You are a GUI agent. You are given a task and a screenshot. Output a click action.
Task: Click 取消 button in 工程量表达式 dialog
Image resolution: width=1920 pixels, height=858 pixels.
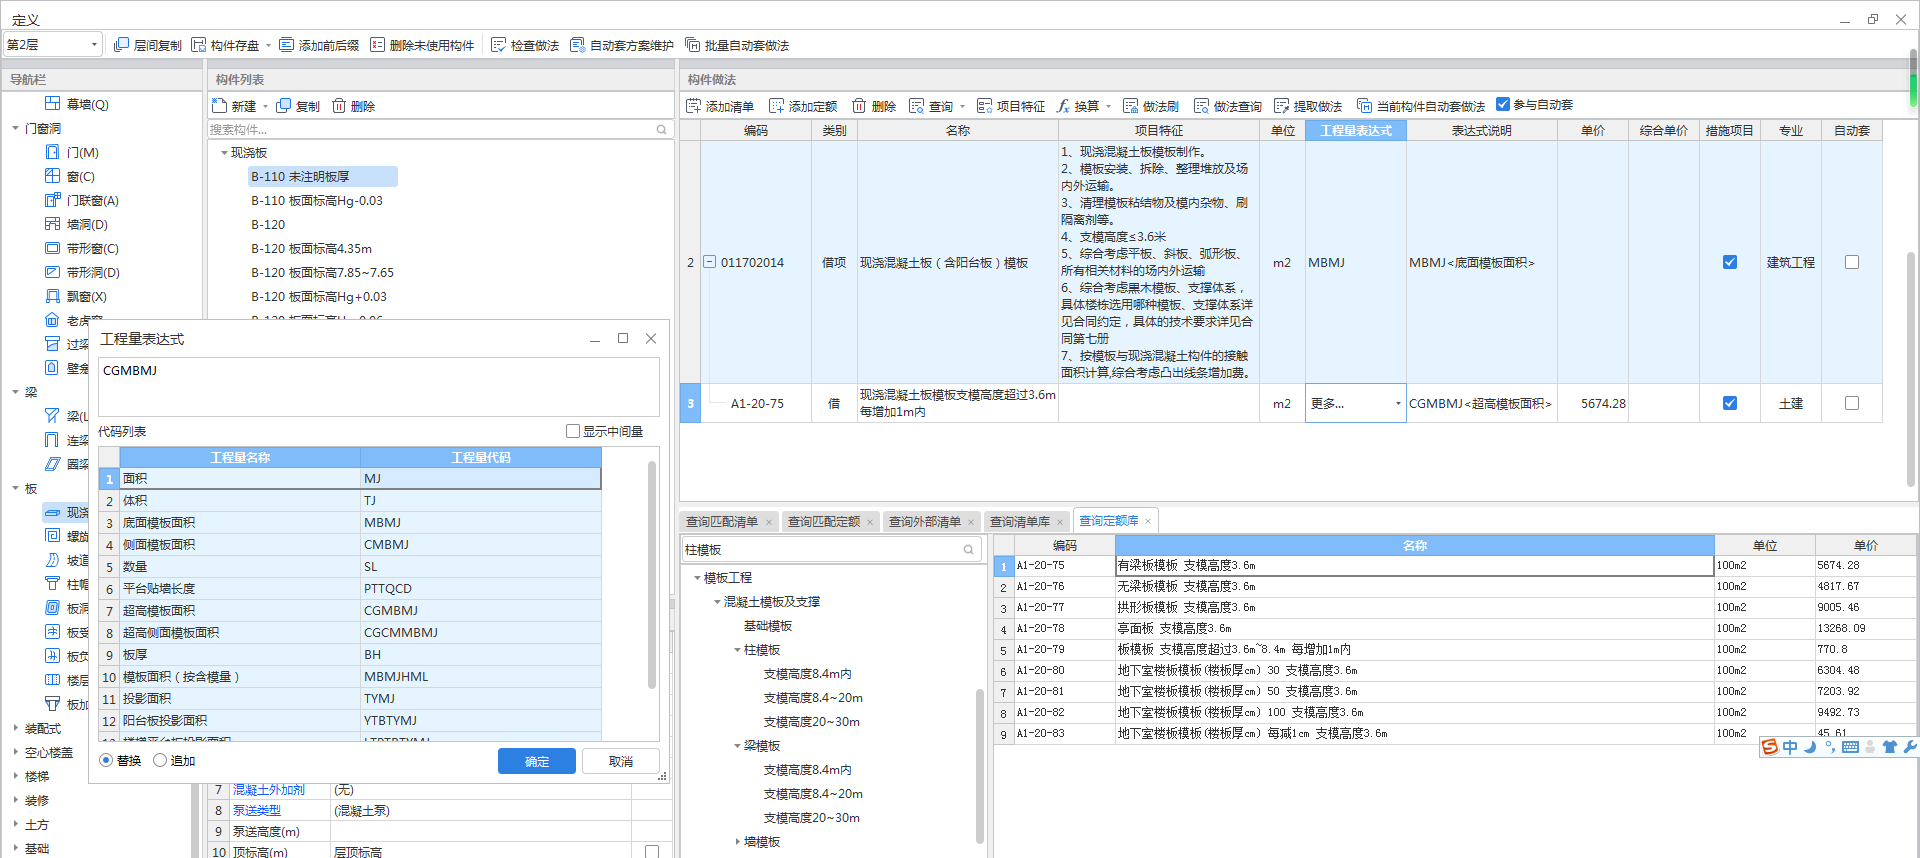(621, 761)
